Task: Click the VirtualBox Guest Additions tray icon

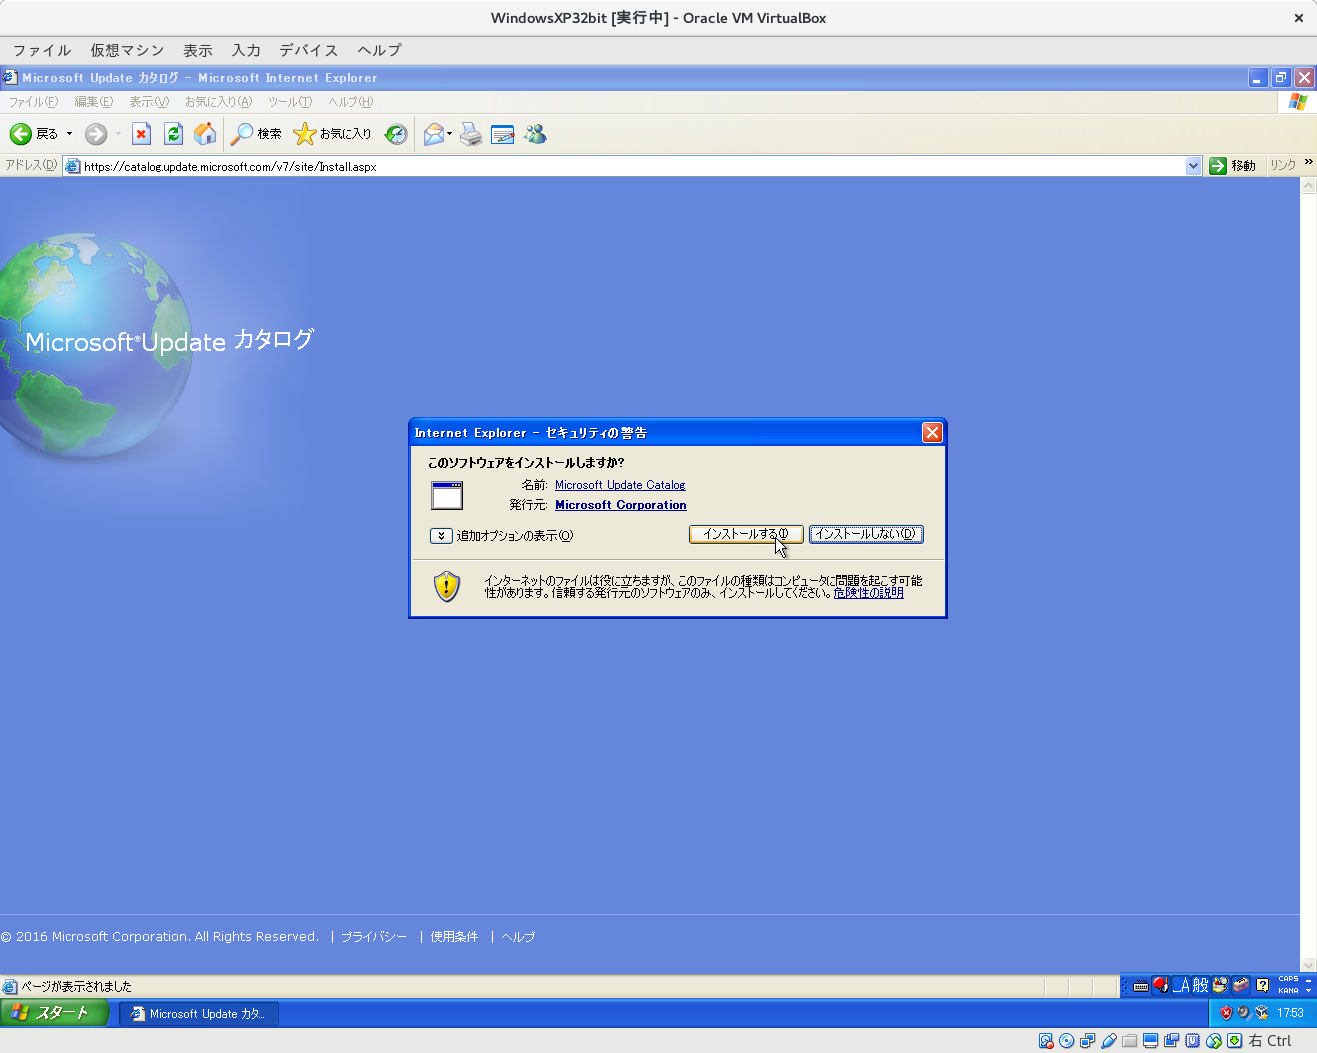Action: coord(1262,1013)
